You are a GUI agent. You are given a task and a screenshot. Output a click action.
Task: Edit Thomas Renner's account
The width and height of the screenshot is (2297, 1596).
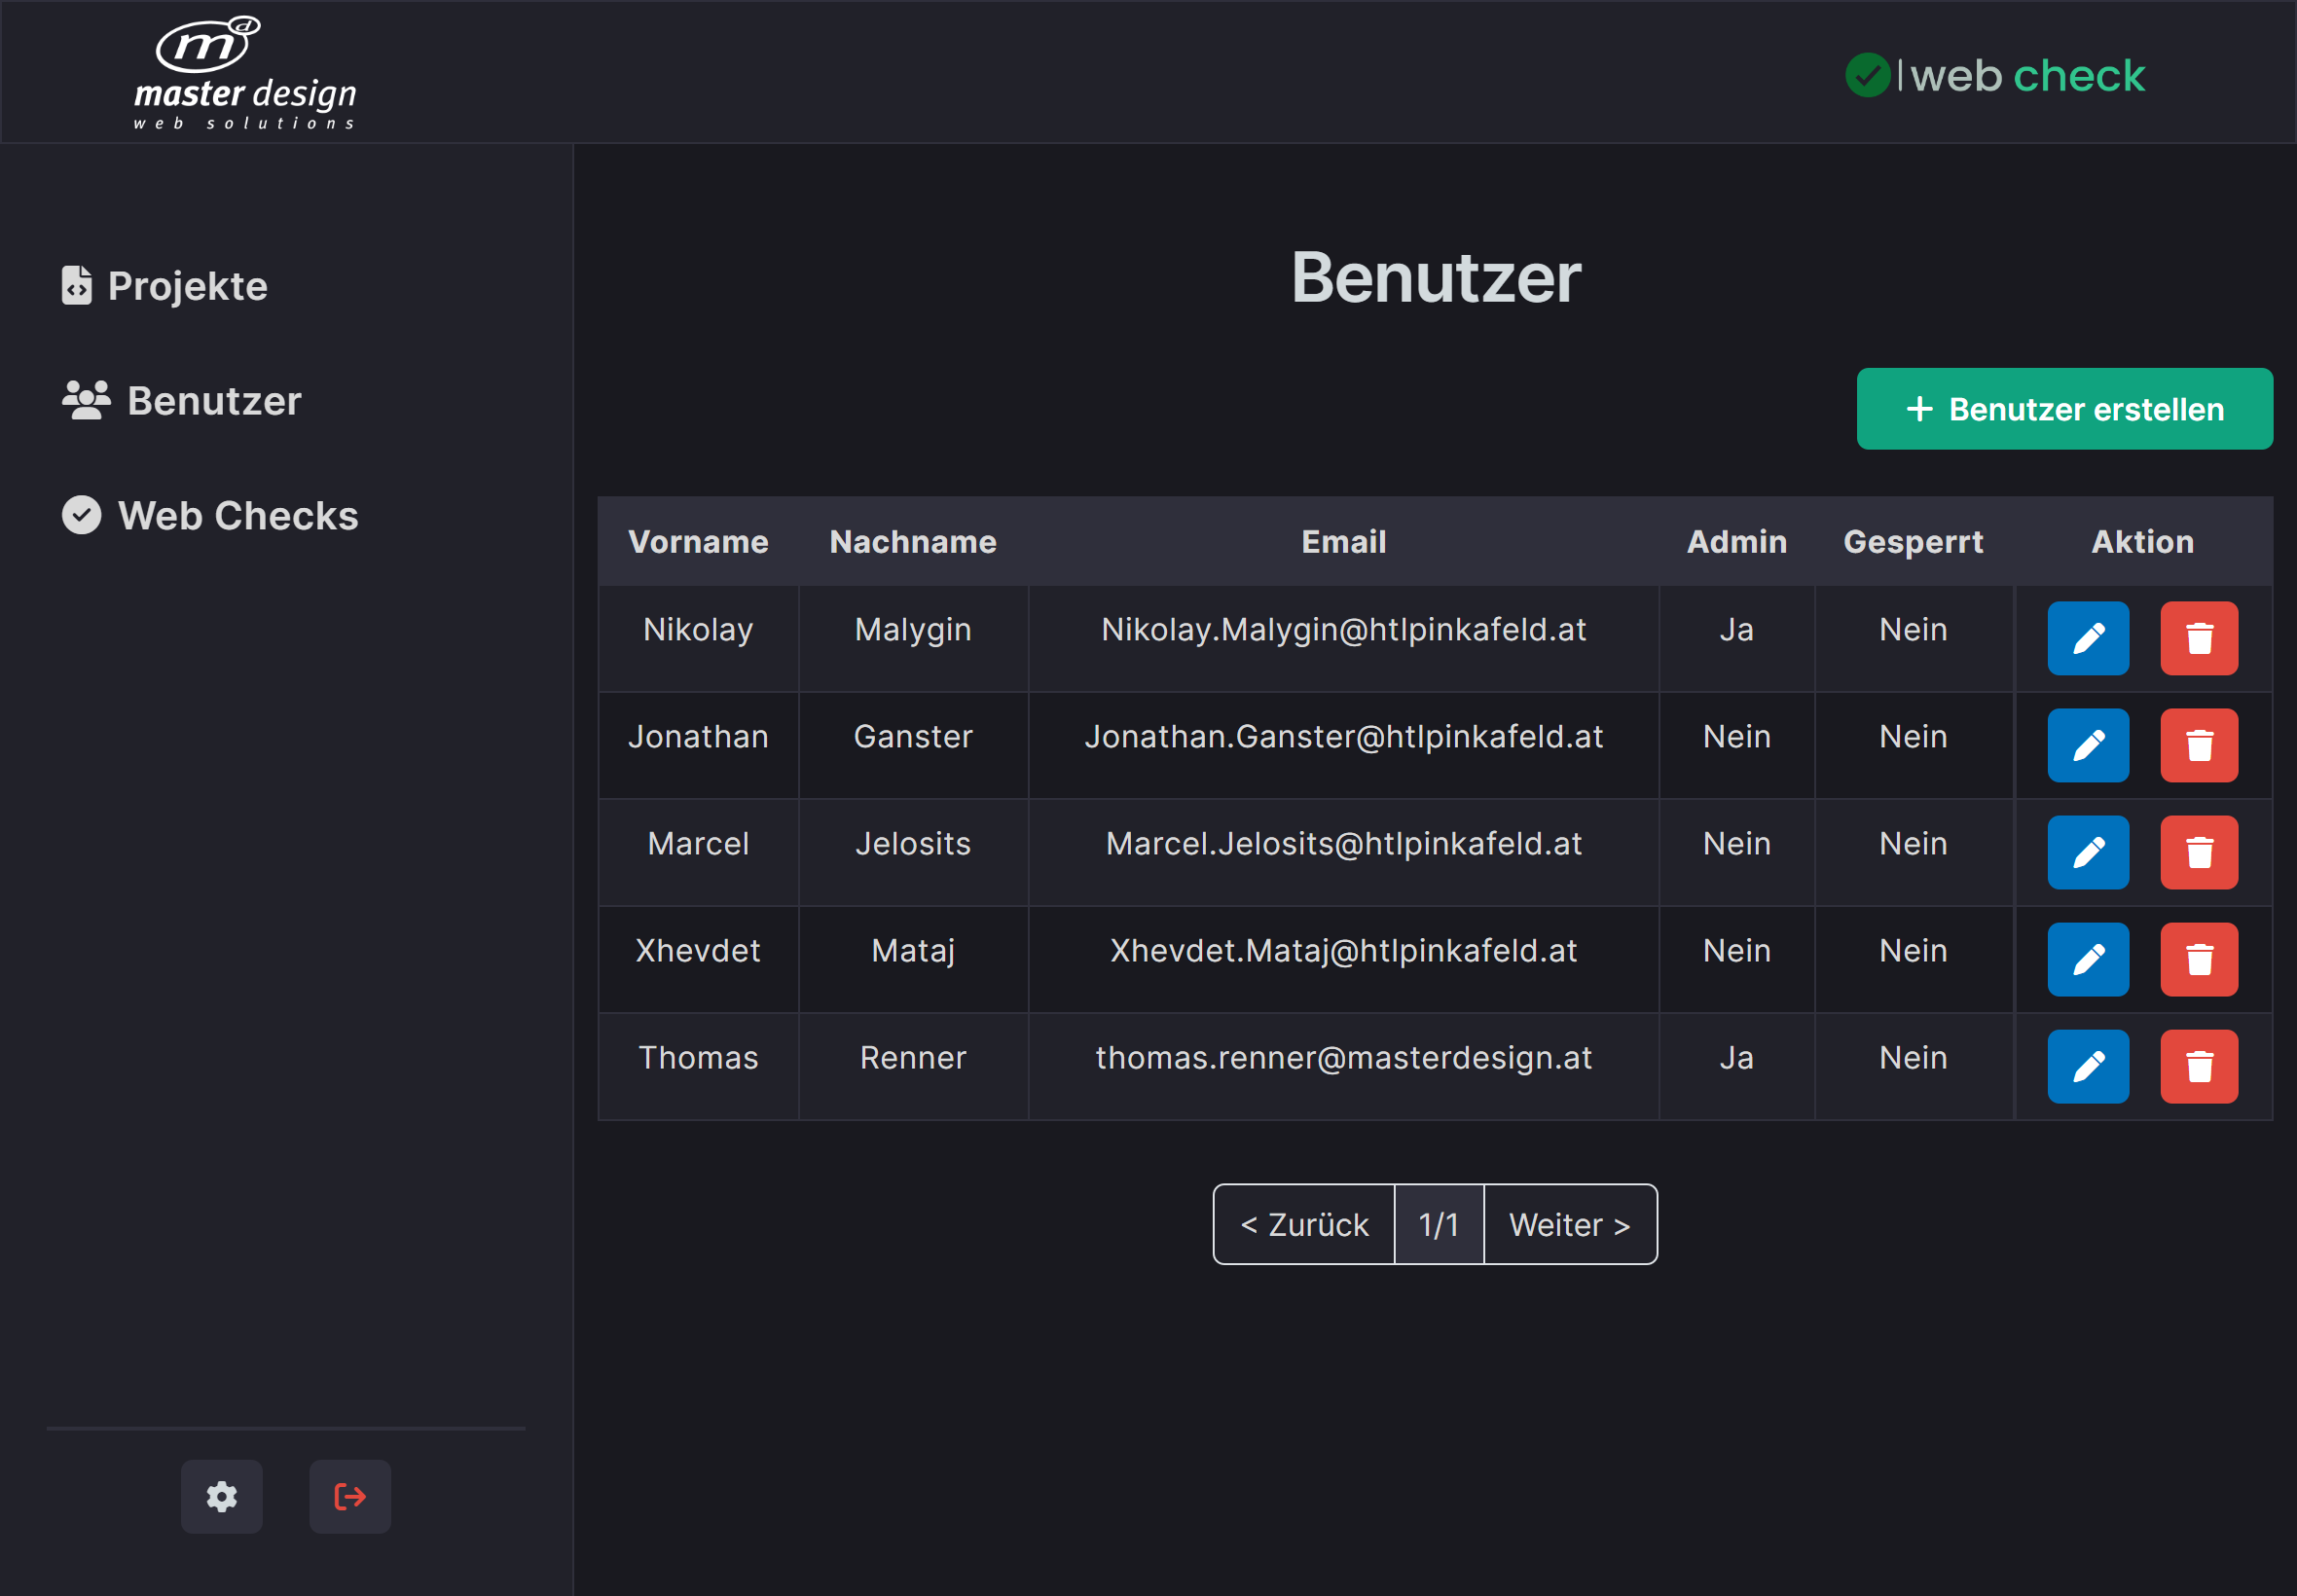[2087, 1066]
